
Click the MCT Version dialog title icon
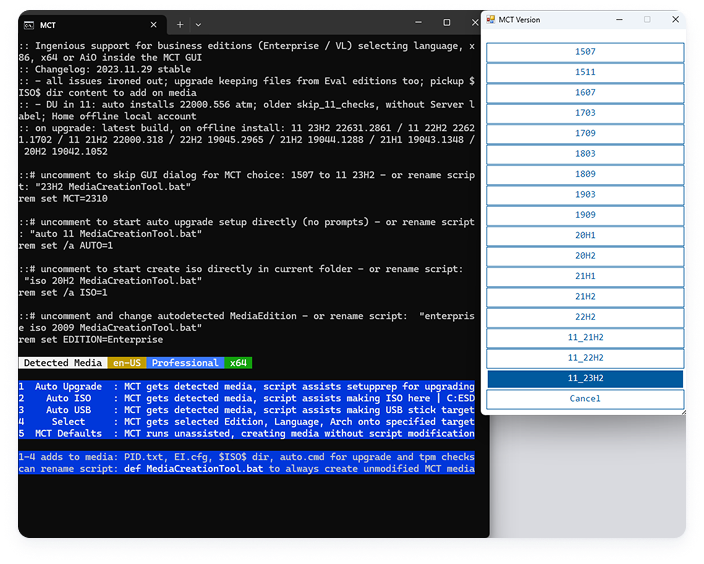pos(491,19)
